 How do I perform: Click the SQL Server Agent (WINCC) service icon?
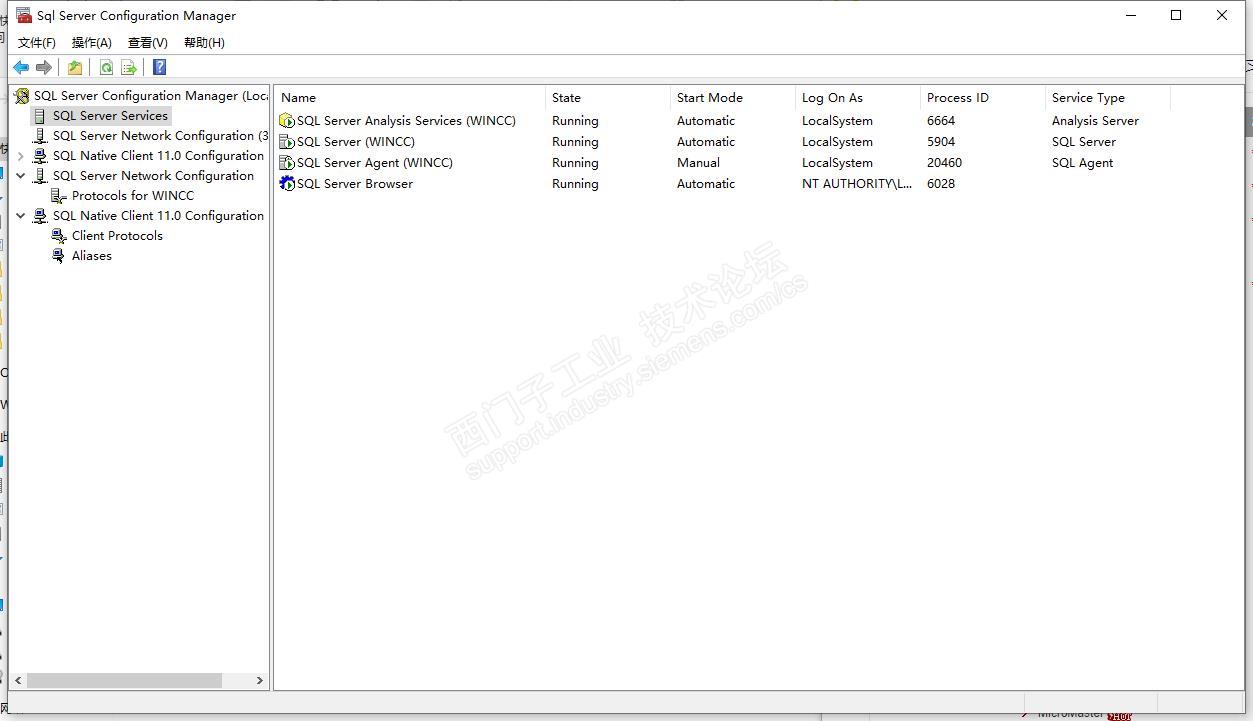coord(287,163)
